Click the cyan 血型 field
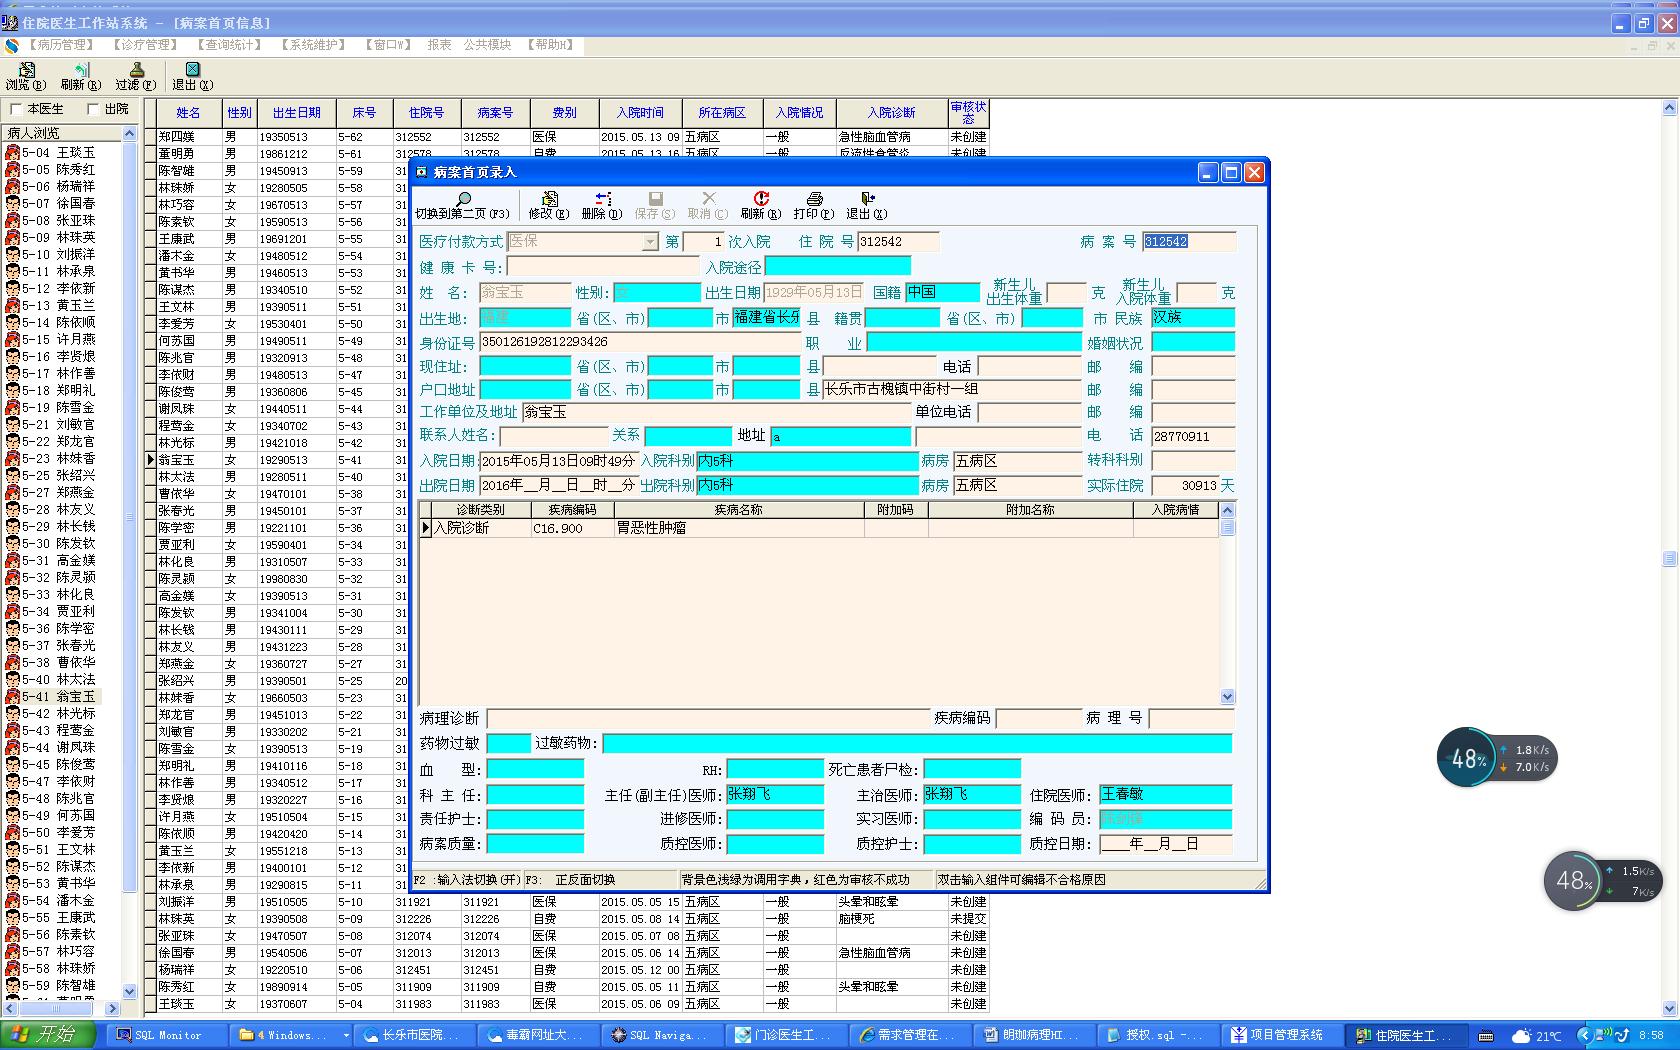Image resolution: width=1680 pixels, height=1050 pixels. click(535, 769)
